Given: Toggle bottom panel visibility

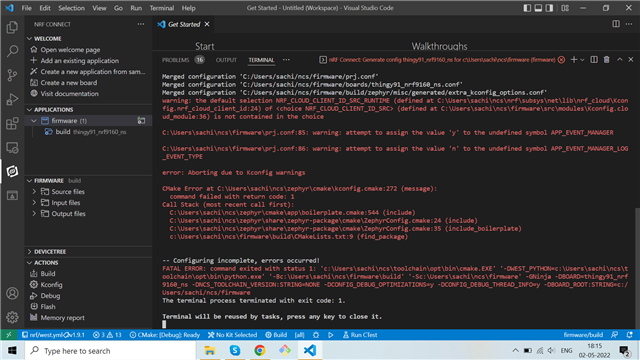Looking at the screenshot, I should (538, 8).
